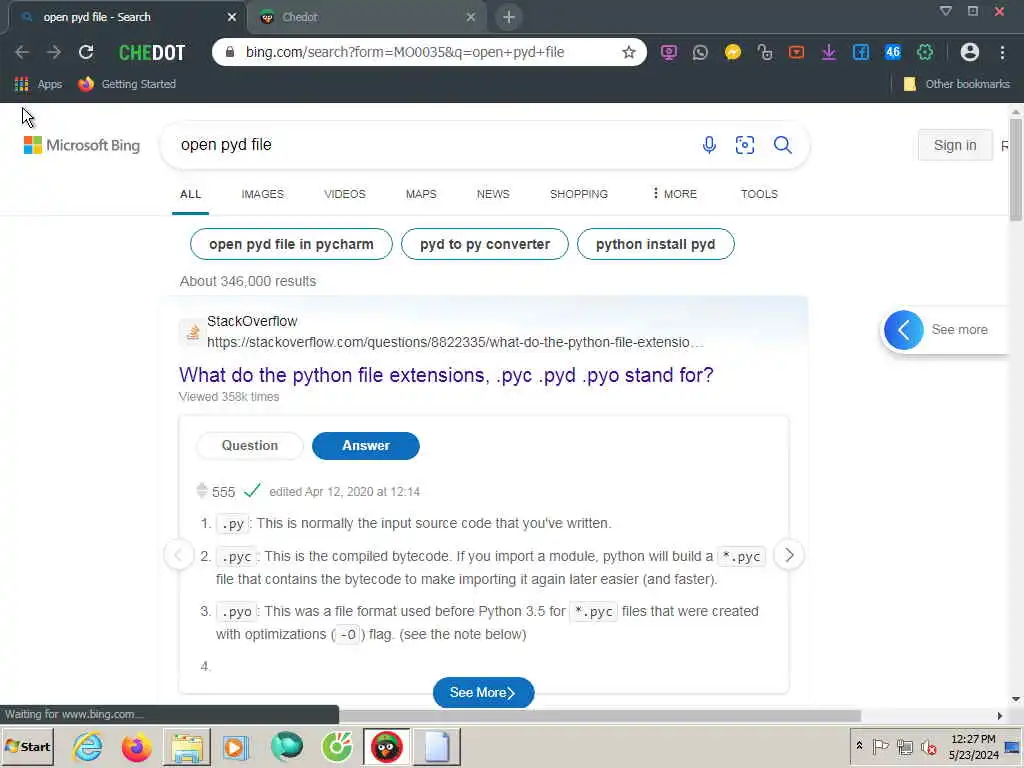Viewport: 1024px width, 768px height.
Task: Click suggestion 'open pyd file in pycharm'
Action: pos(291,244)
